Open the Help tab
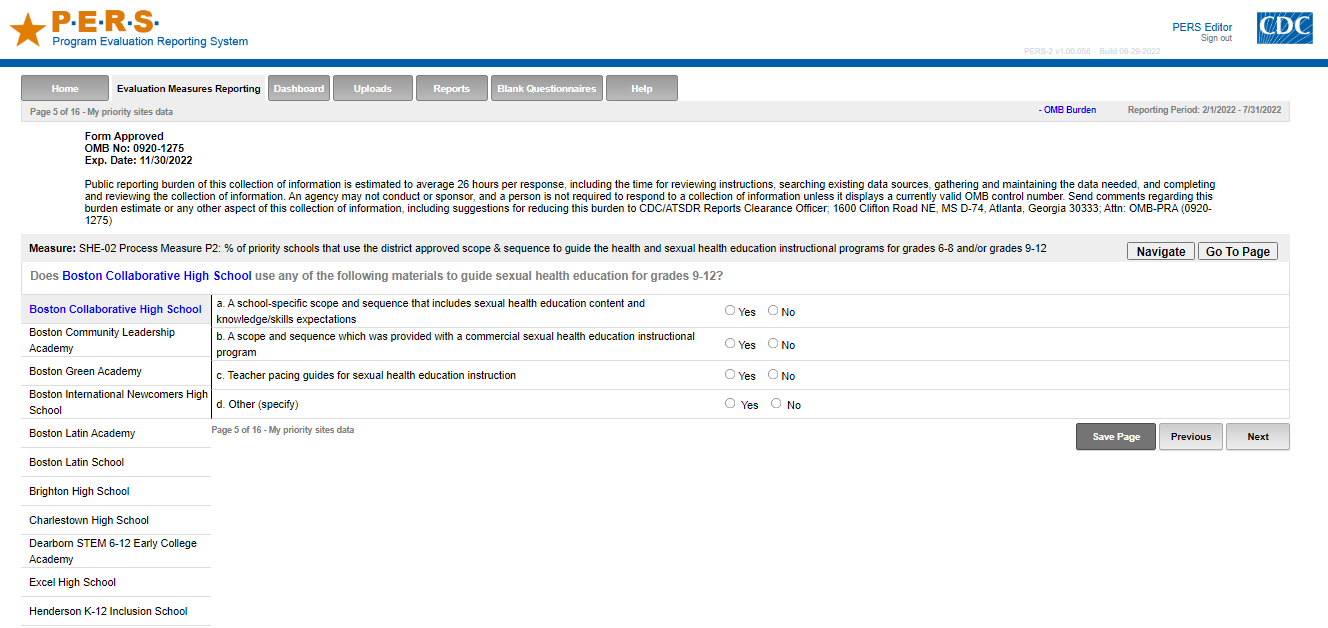The image size is (1328, 628). click(641, 89)
